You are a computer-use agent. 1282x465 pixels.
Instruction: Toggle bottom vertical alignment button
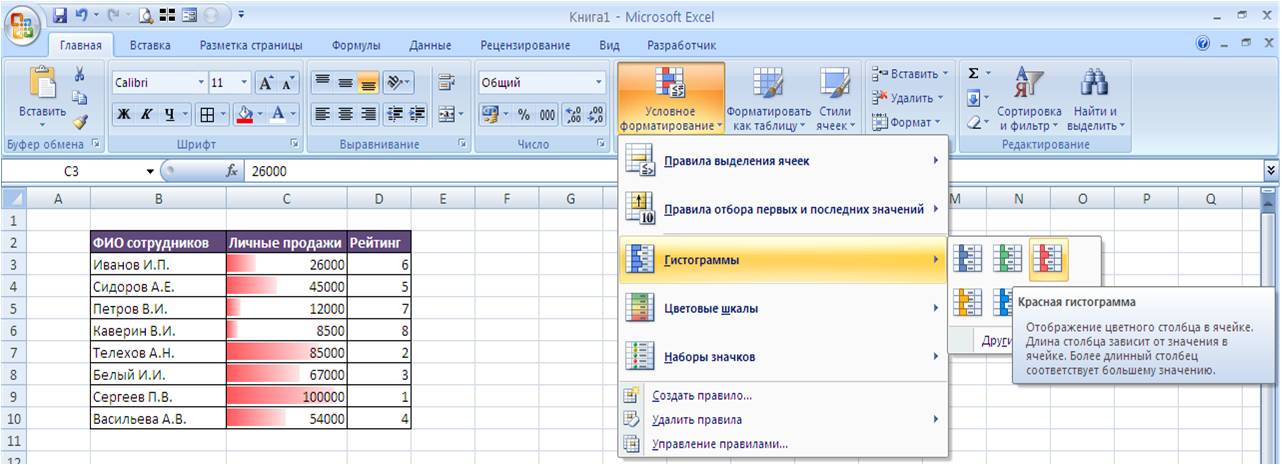(x=367, y=84)
